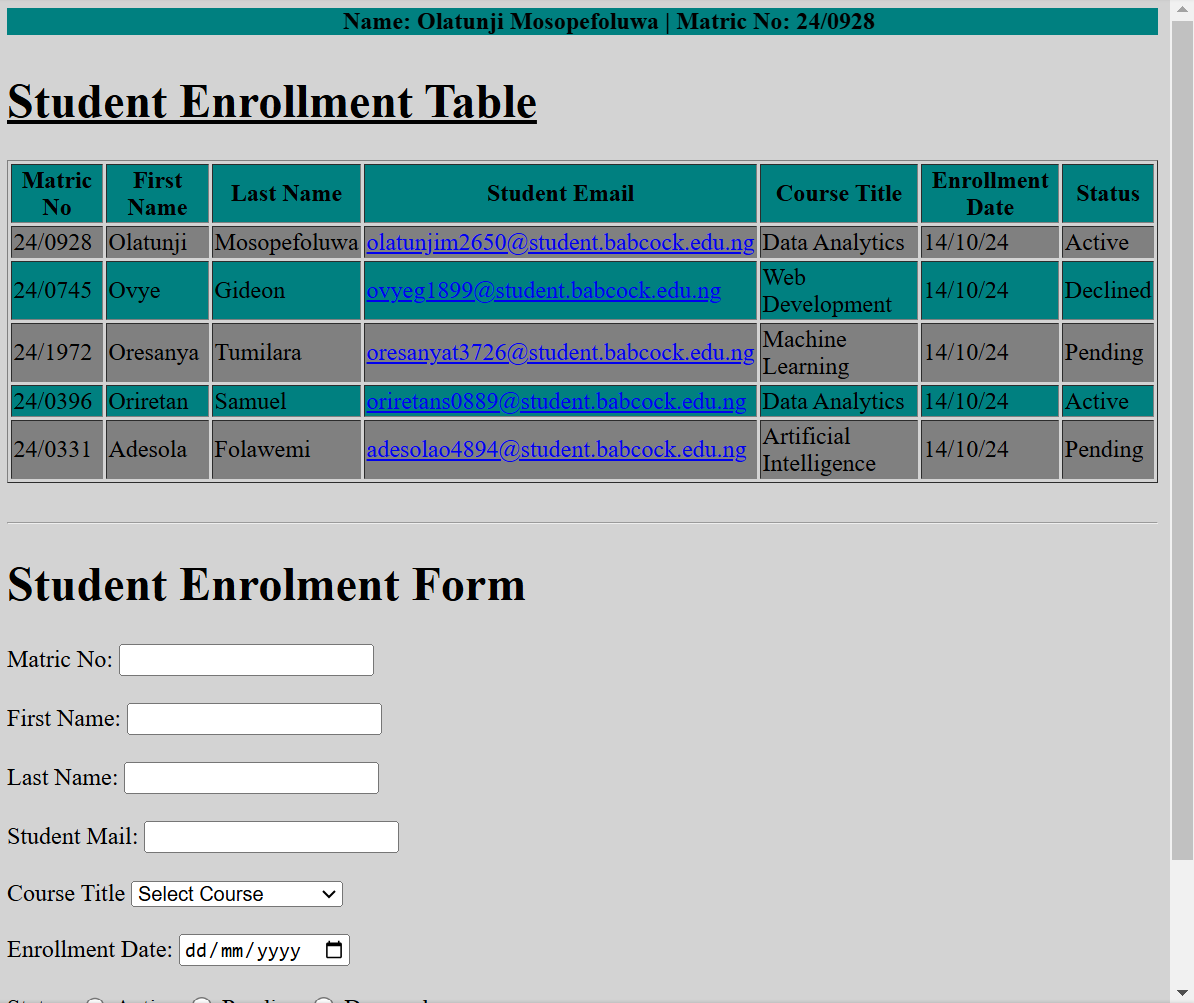Open the oriretans0889 email link
The height and width of the screenshot is (1003, 1194).
(x=556, y=402)
